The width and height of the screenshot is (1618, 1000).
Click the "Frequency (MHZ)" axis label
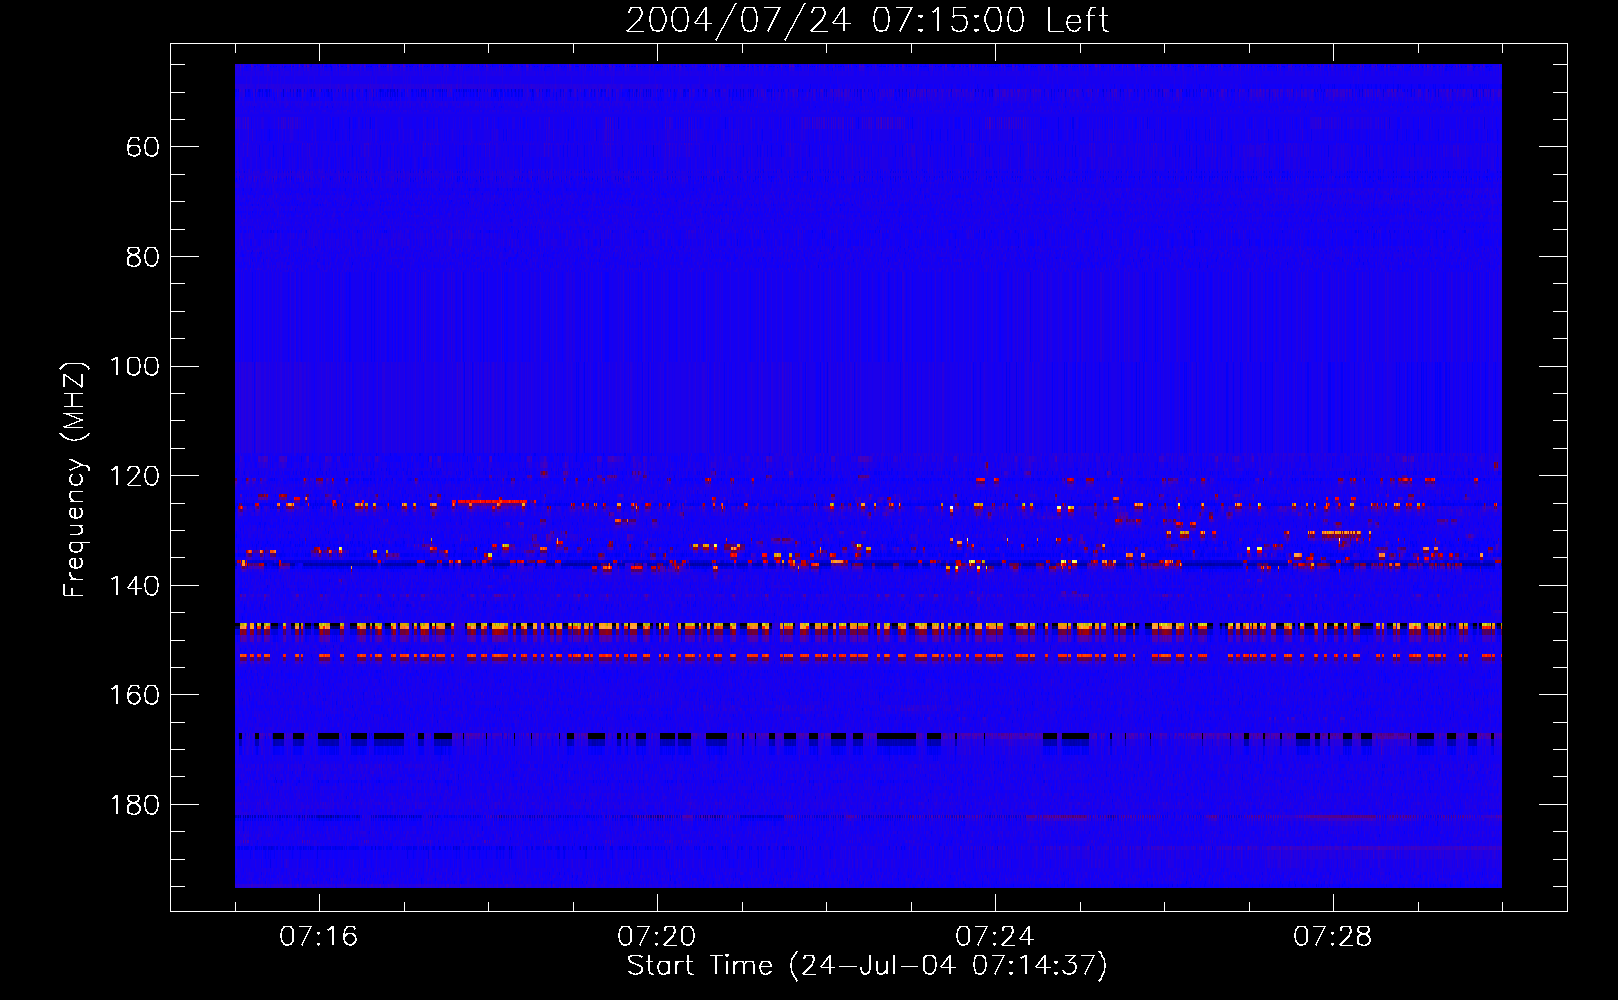(x=75, y=479)
